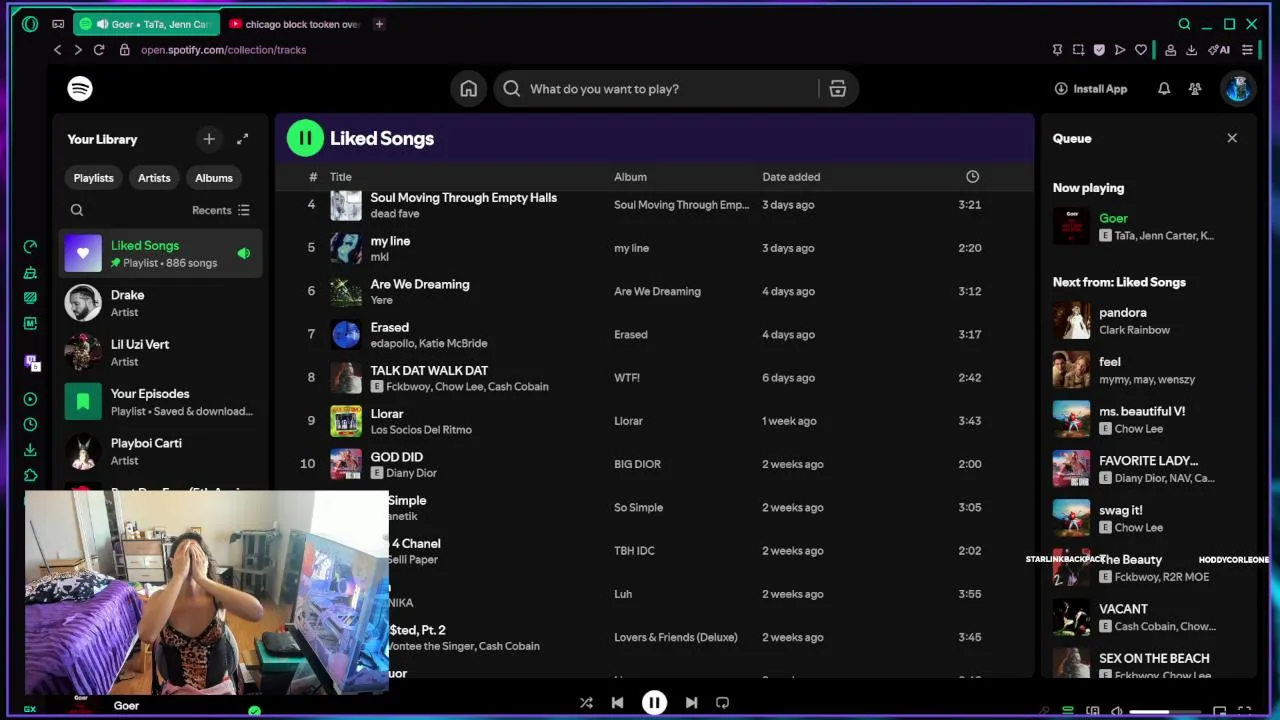Viewport: 1280px width, 720px height.
Task: Expand Your Library to full view
Action: coord(242,139)
